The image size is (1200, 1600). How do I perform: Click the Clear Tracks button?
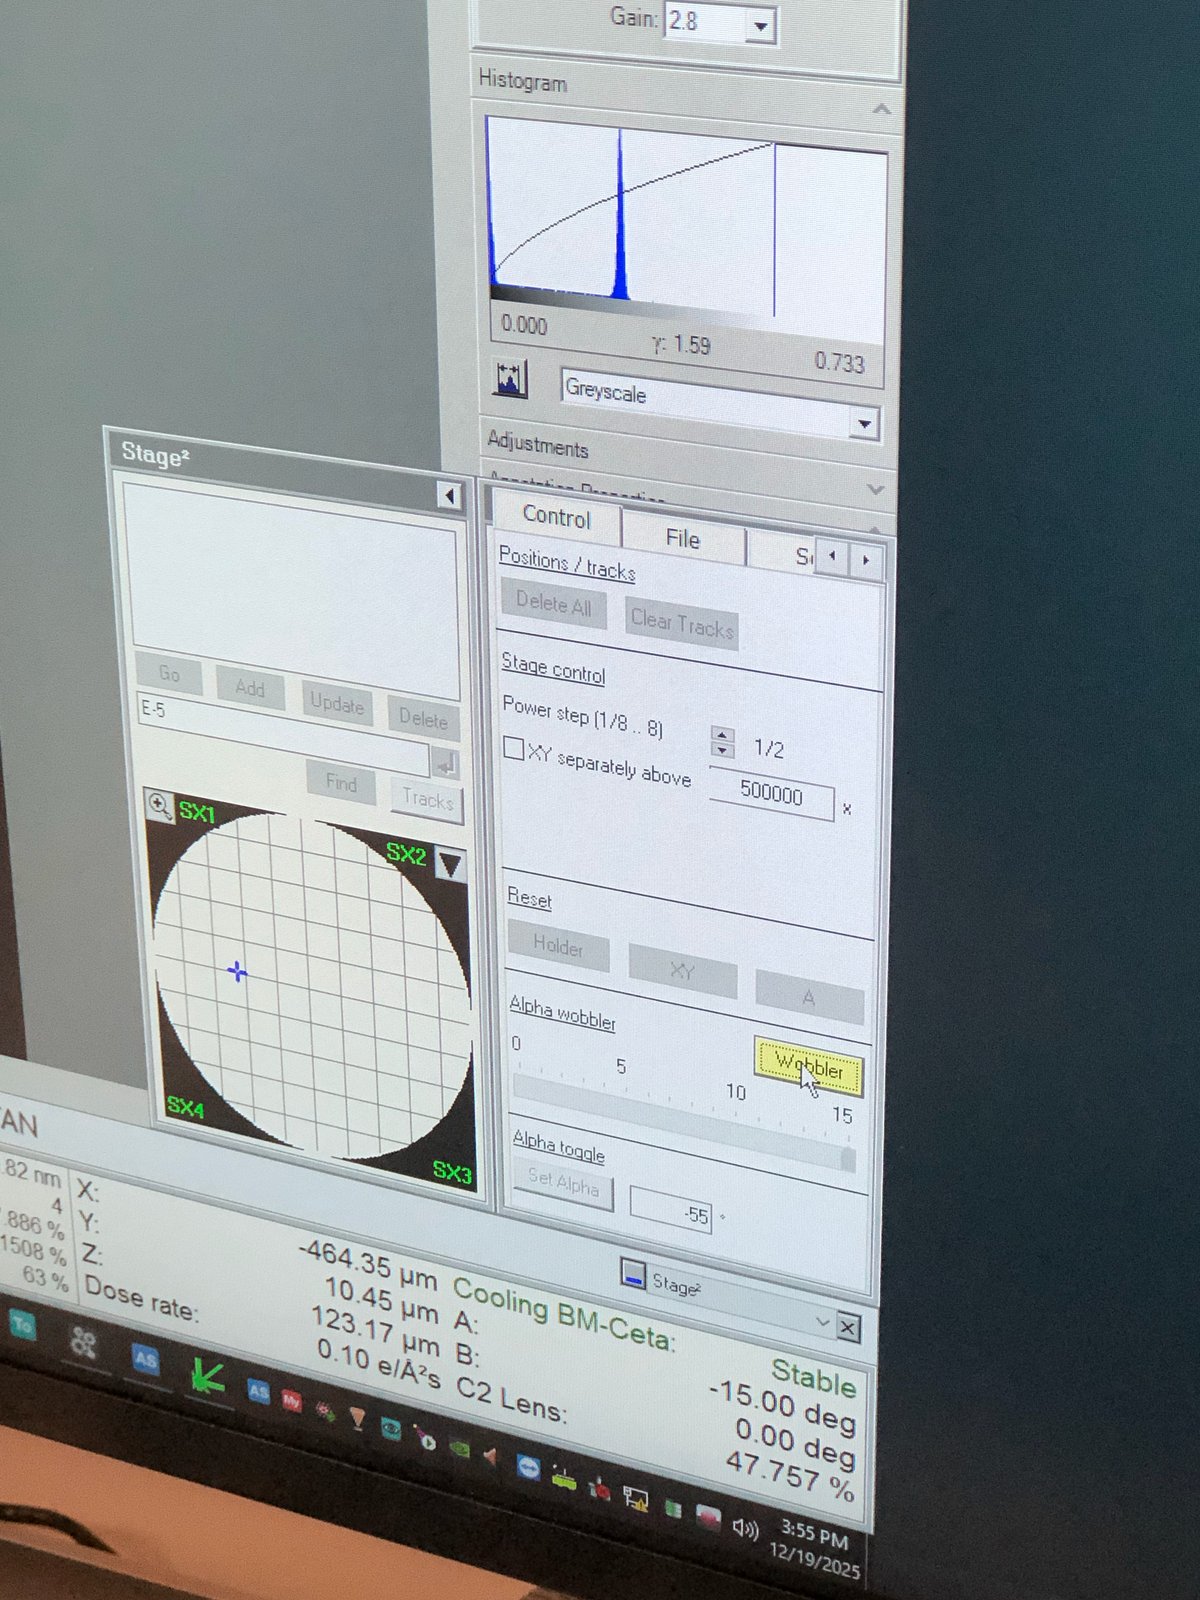point(682,624)
